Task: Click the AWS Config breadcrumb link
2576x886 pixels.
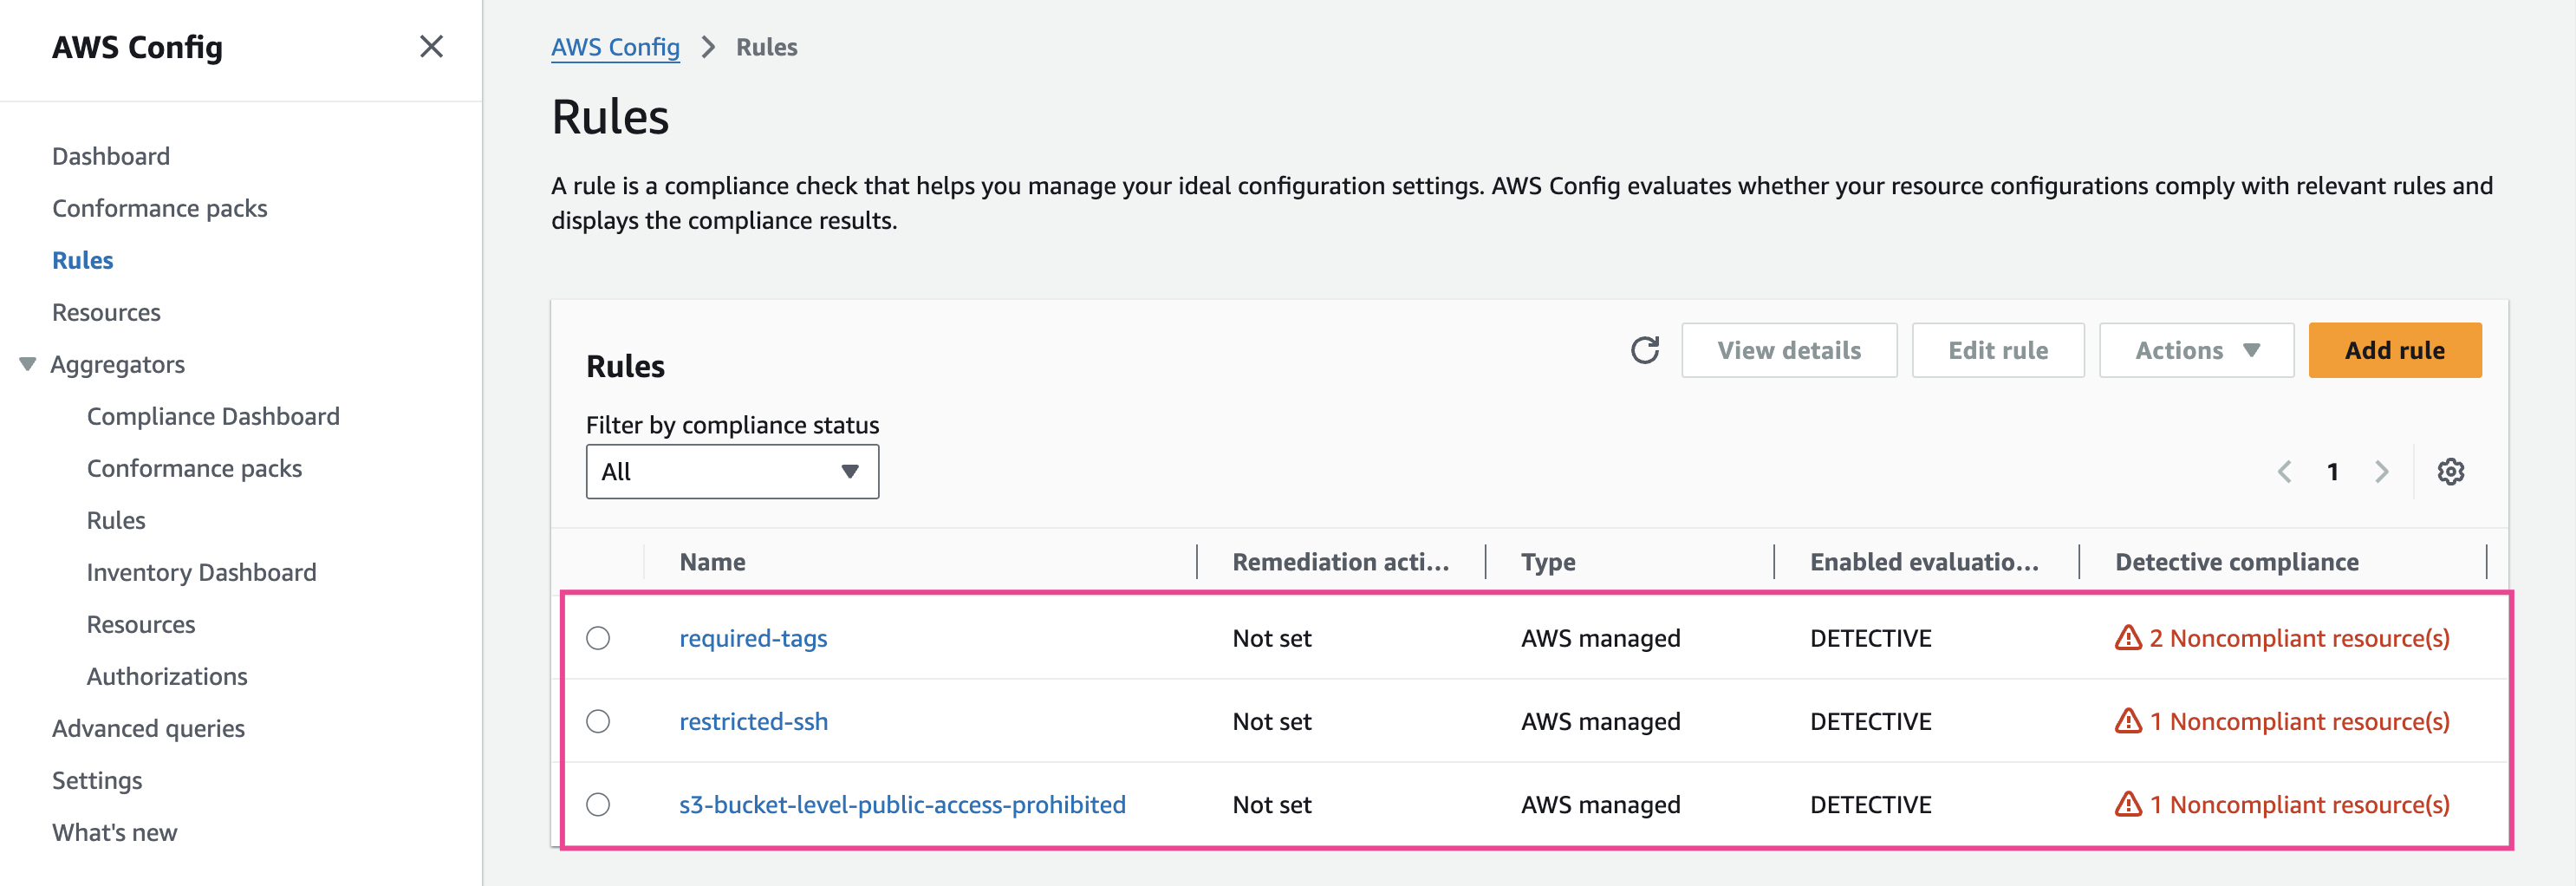Action: pyautogui.click(x=615, y=47)
